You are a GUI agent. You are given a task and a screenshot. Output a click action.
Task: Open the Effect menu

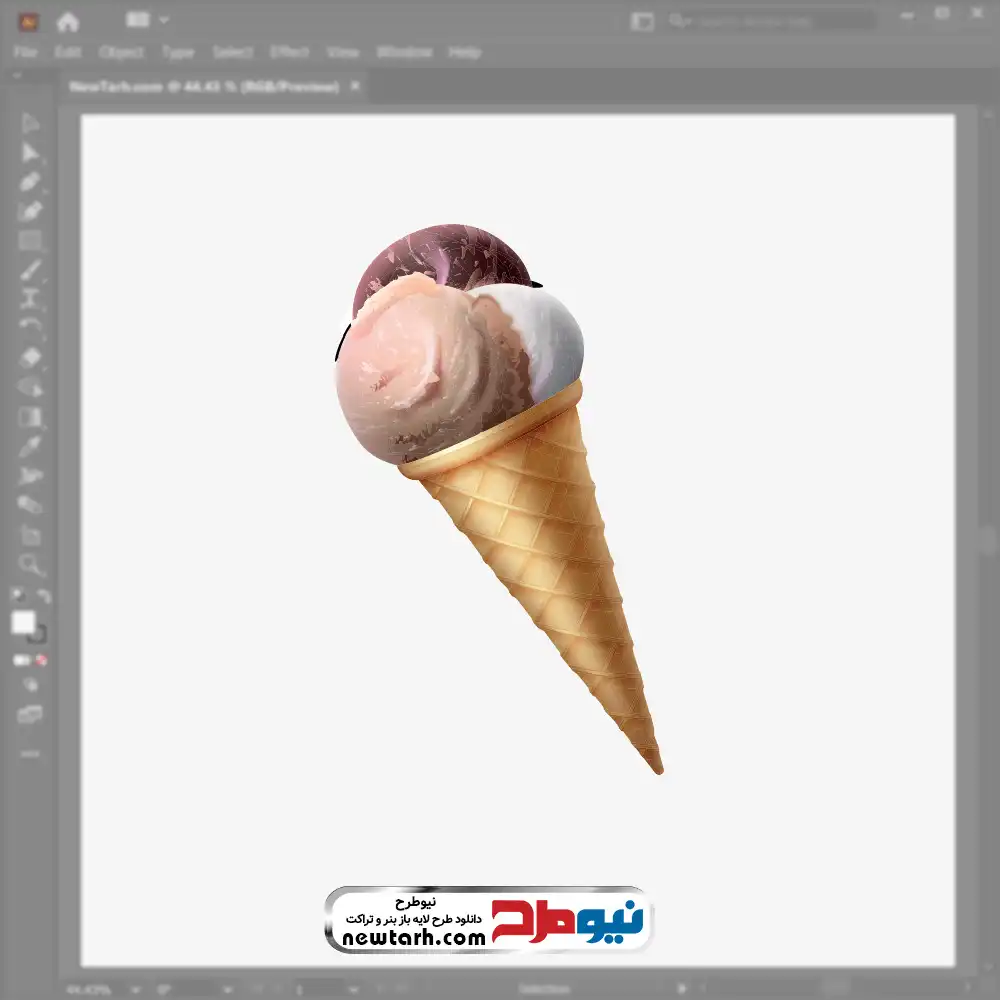289,52
